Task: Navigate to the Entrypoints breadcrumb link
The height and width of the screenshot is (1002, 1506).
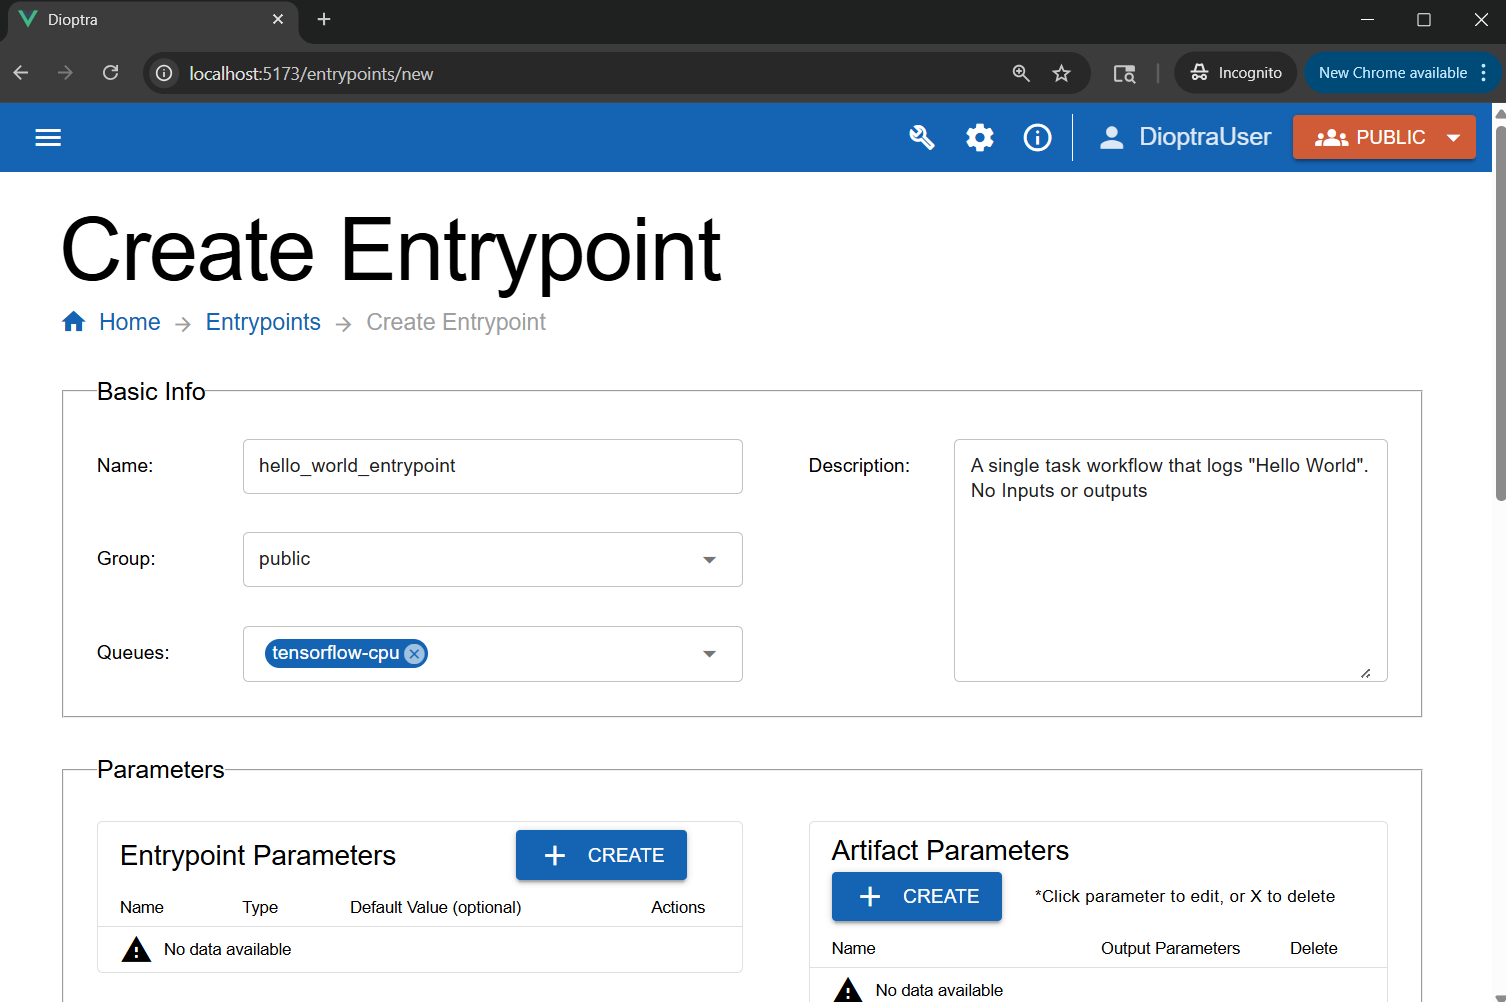Action: 263,321
